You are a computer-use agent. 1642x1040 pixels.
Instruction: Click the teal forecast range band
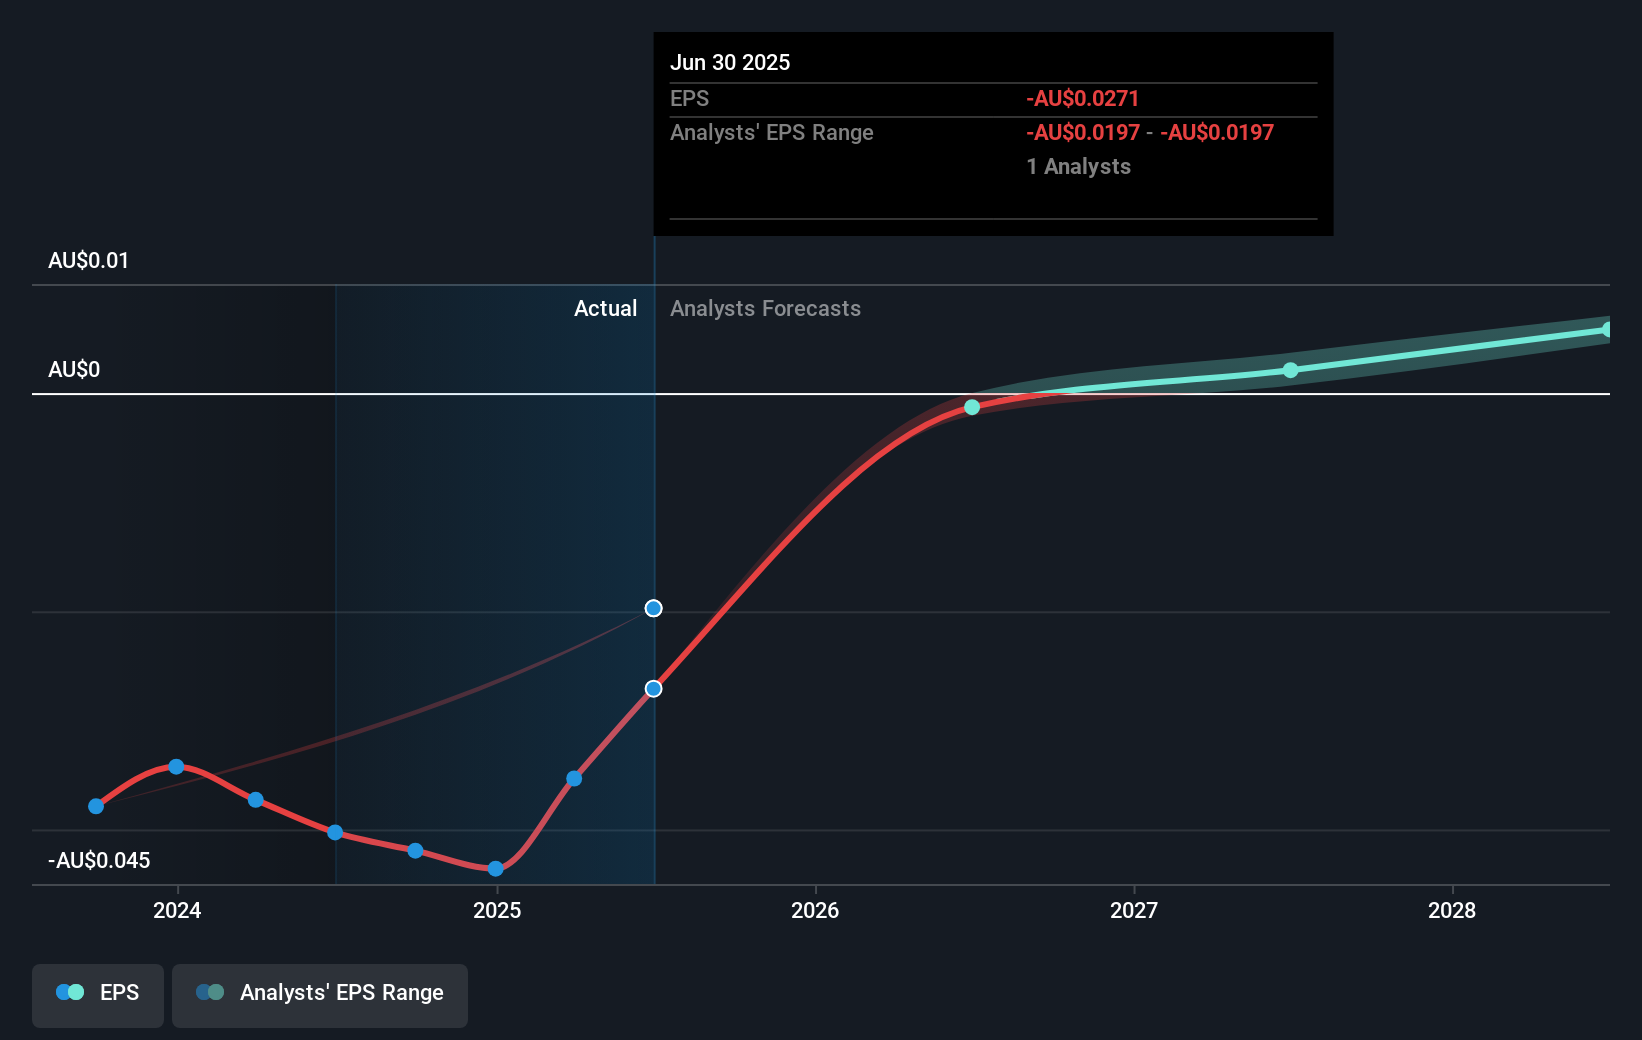point(1450,348)
